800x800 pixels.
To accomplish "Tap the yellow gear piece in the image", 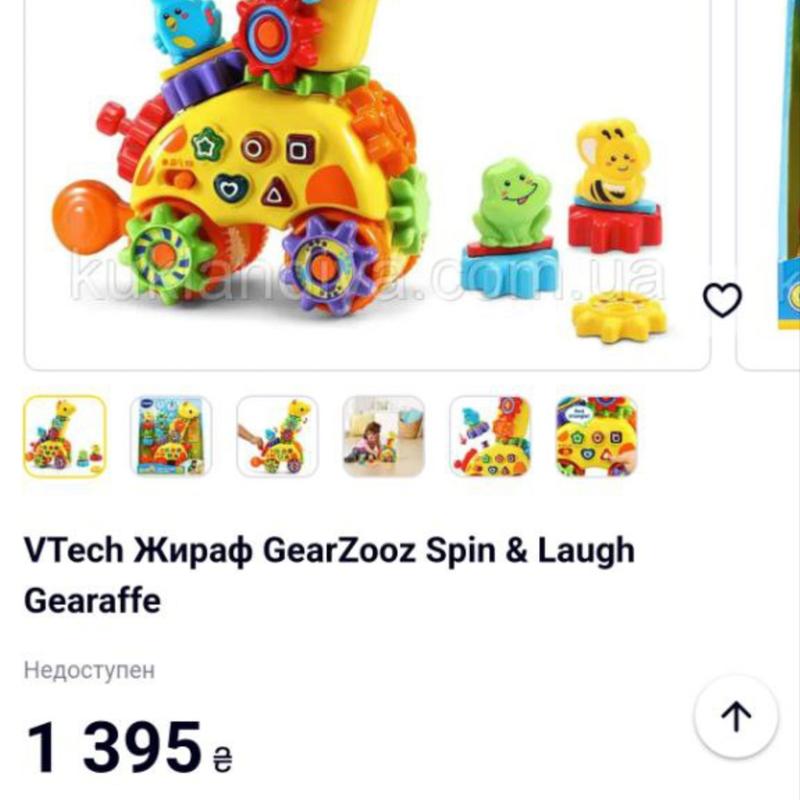I will [x=618, y=317].
